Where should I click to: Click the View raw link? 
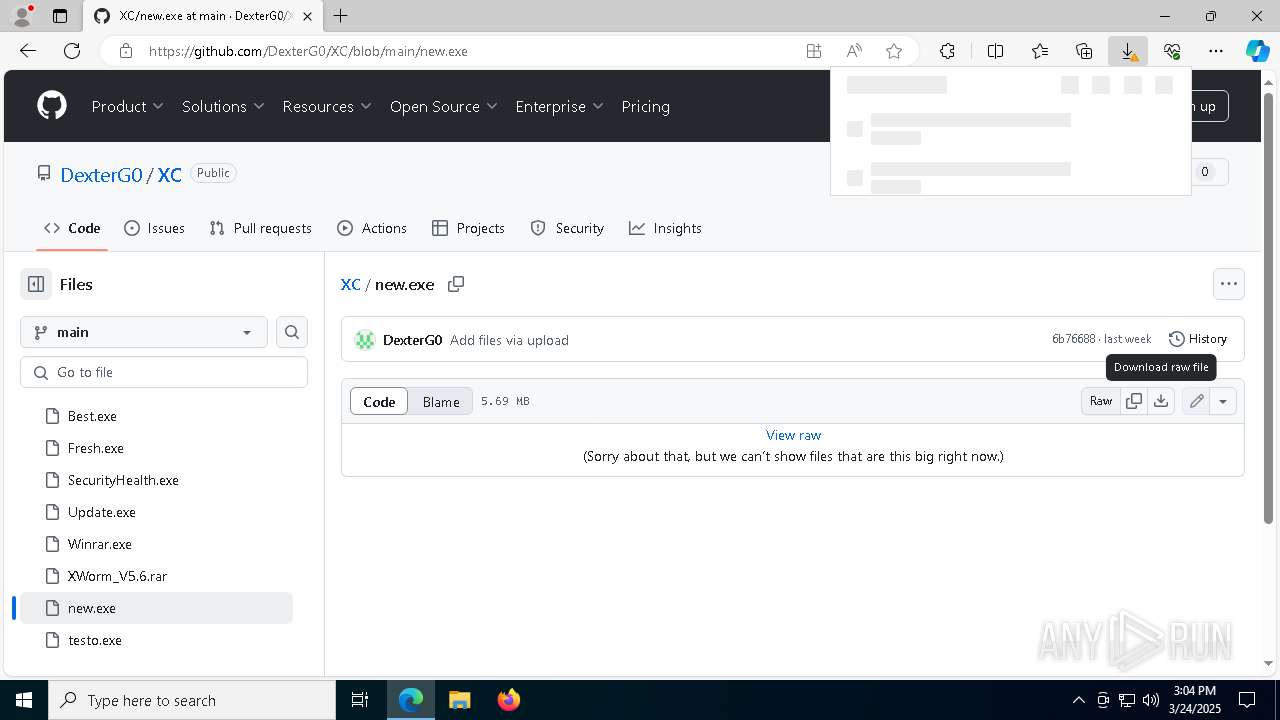pyautogui.click(x=793, y=435)
